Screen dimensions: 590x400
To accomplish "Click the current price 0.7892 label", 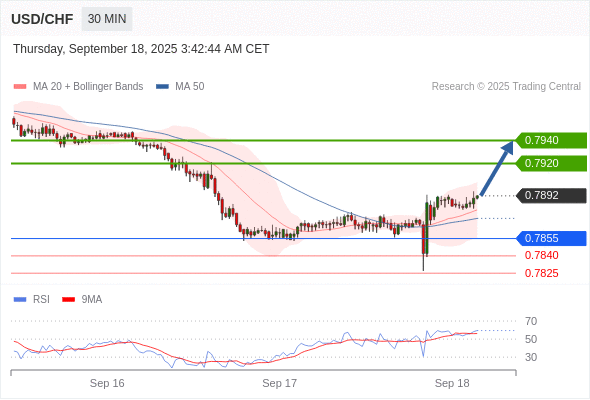I will point(551,195).
